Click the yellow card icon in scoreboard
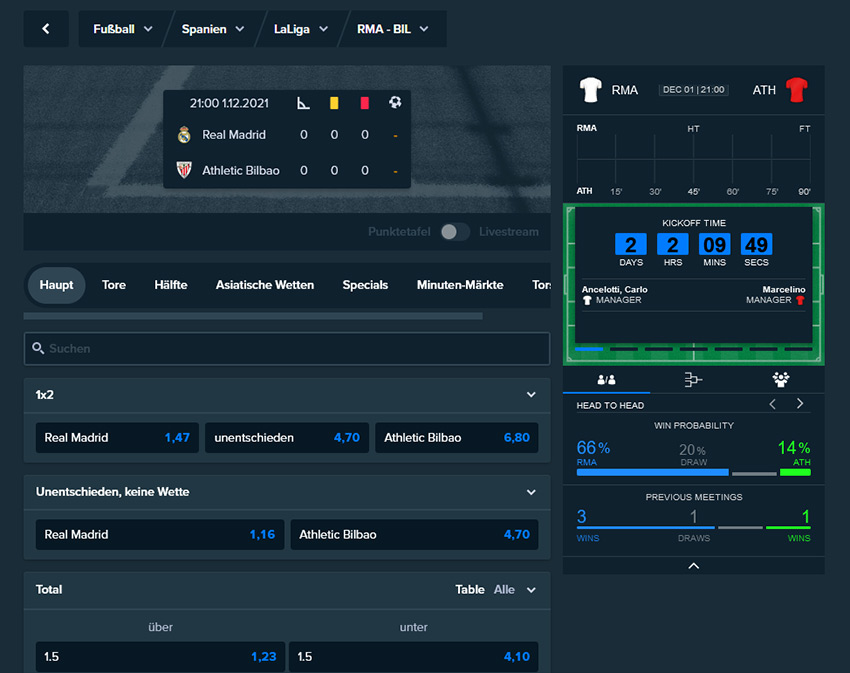Image resolution: width=850 pixels, height=673 pixels. pyautogui.click(x=334, y=102)
